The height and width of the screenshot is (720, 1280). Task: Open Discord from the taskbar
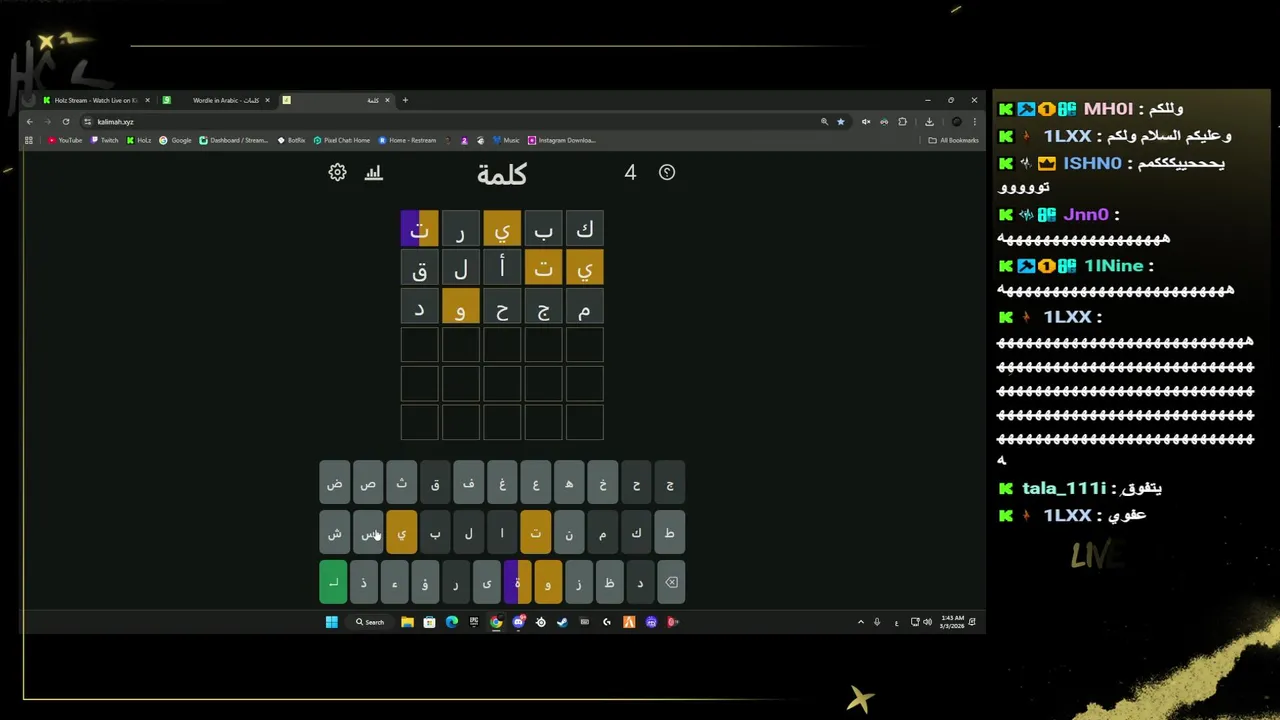pyautogui.click(x=518, y=622)
